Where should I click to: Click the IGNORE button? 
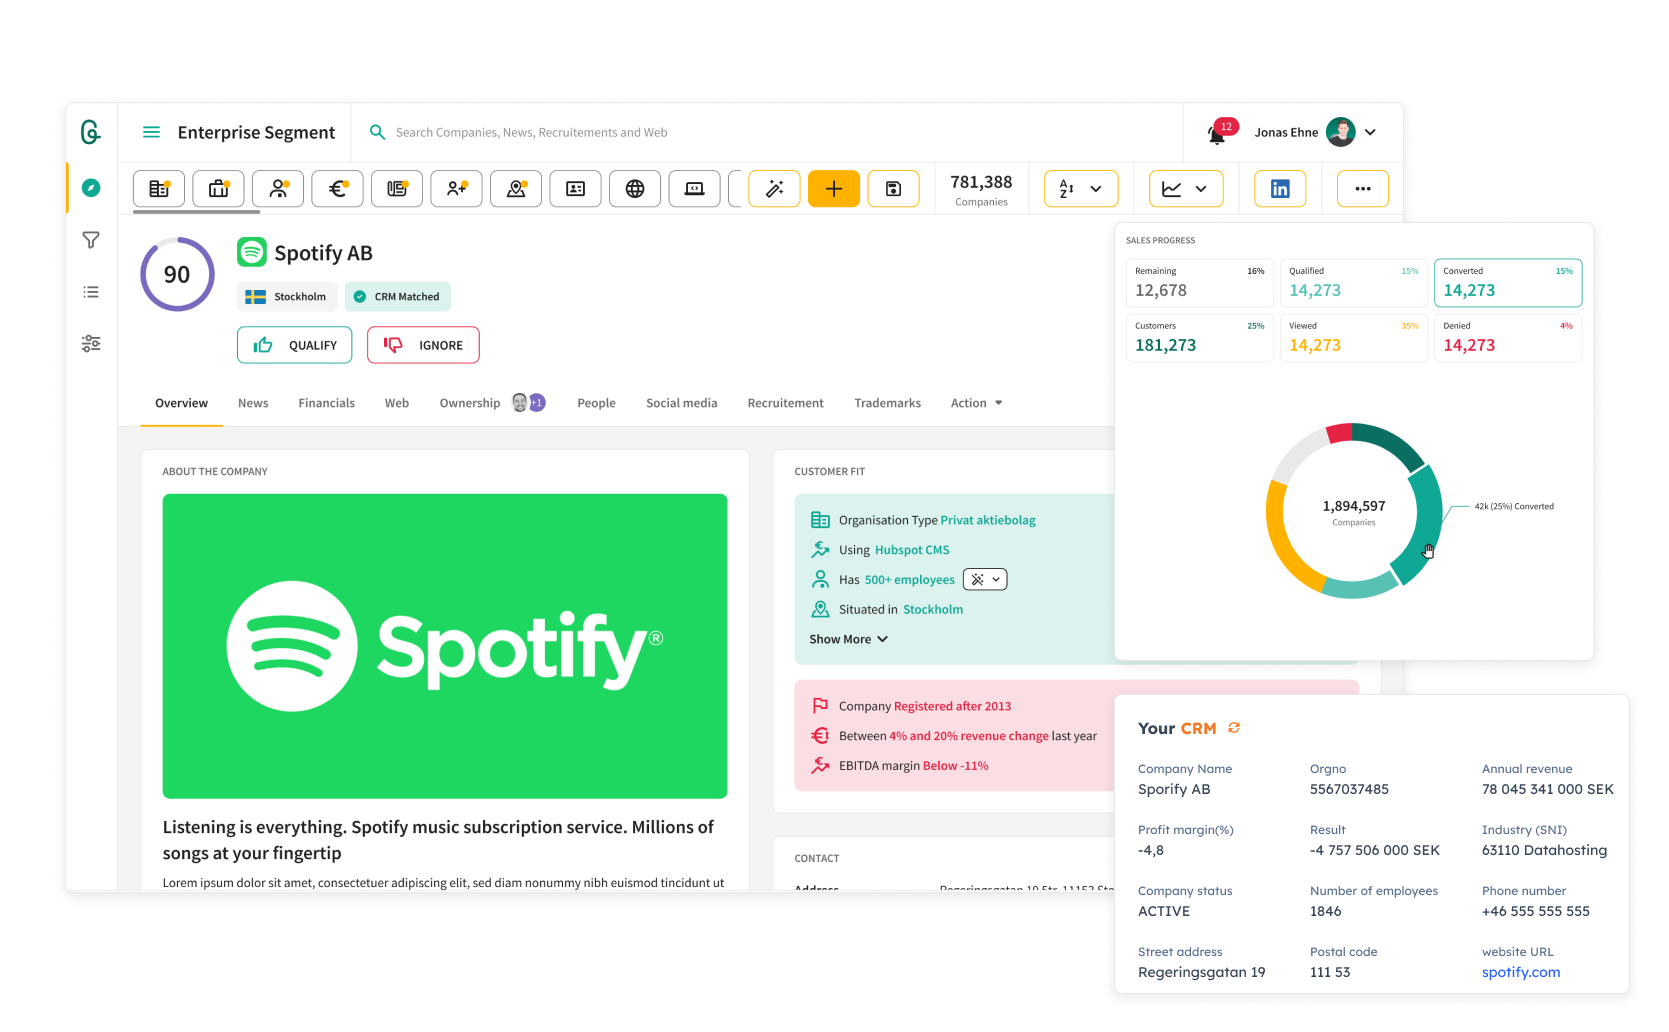coord(423,345)
